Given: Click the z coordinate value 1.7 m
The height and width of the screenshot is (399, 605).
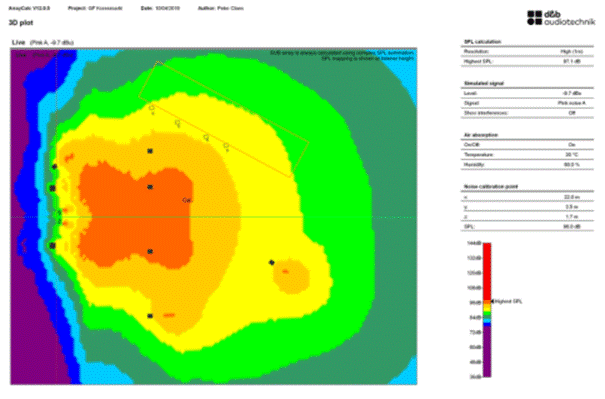Looking at the screenshot, I should point(572,217).
